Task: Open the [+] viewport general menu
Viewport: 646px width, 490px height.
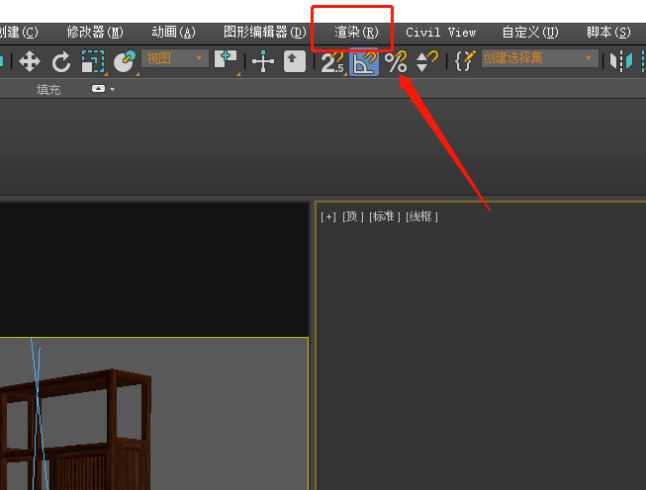Action: tap(328, 216)
